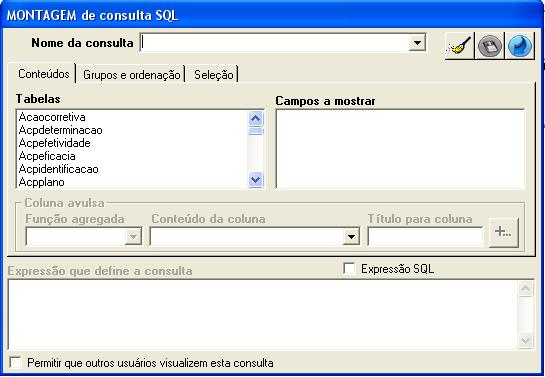
Task: Open the Conteúdo da coluna dropdown
Action: click(x=351, y=237)
